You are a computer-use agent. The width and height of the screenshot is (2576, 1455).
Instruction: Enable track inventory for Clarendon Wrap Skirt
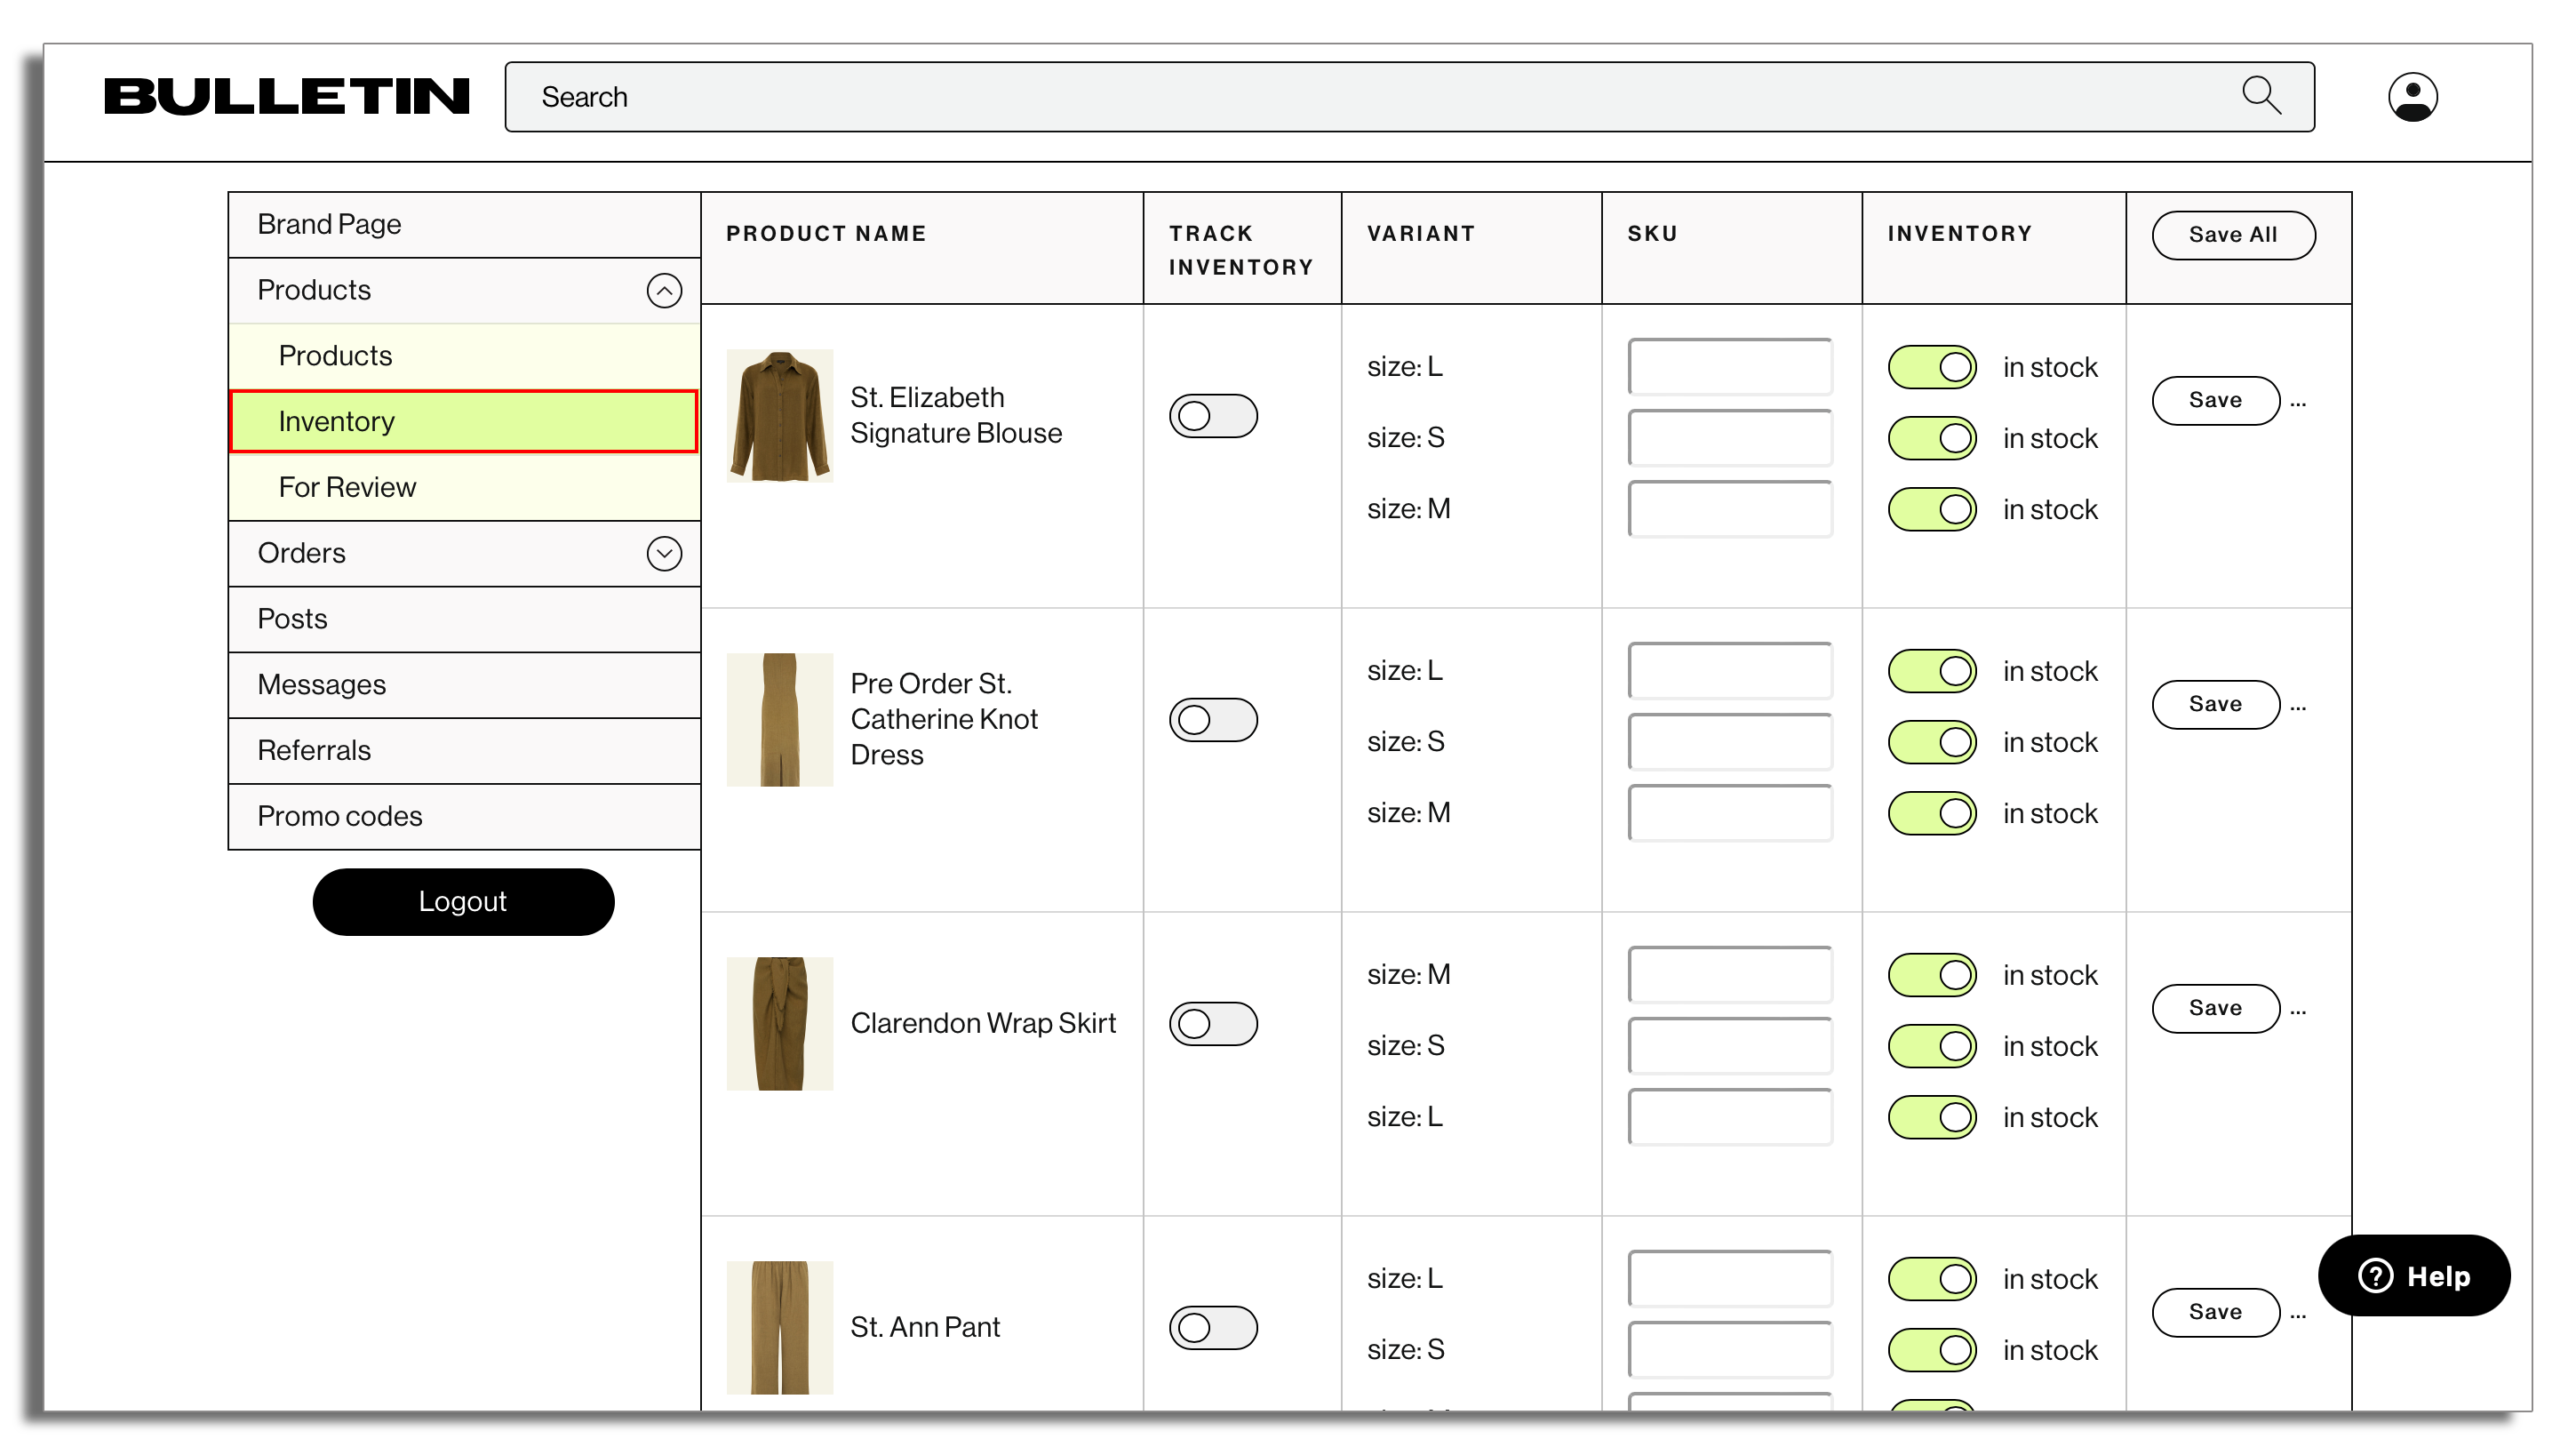[1213, 1024]
